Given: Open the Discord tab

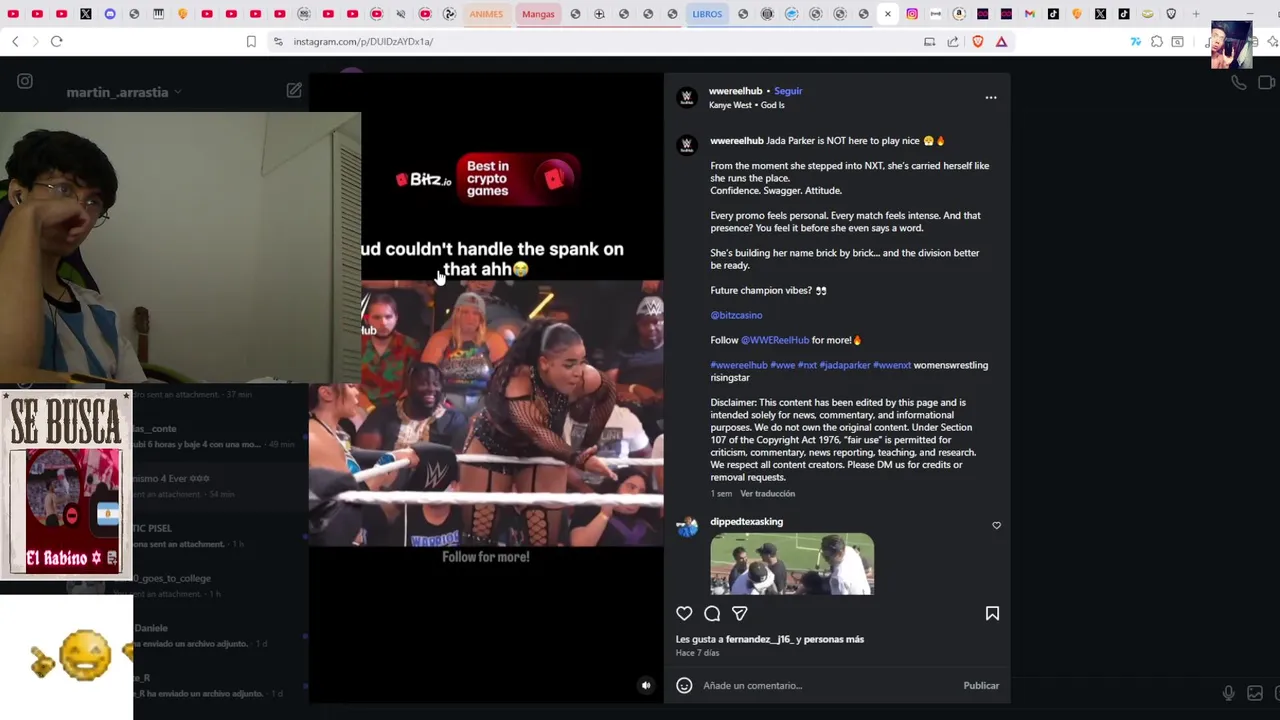Looking at the screenshot, I should pos(110,14).
